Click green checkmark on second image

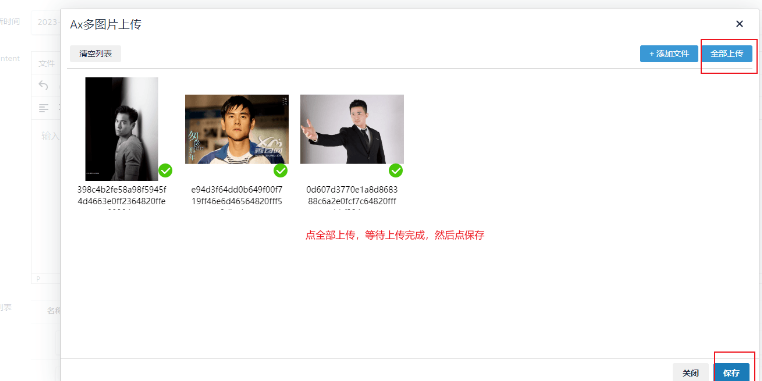click(281, 171)
